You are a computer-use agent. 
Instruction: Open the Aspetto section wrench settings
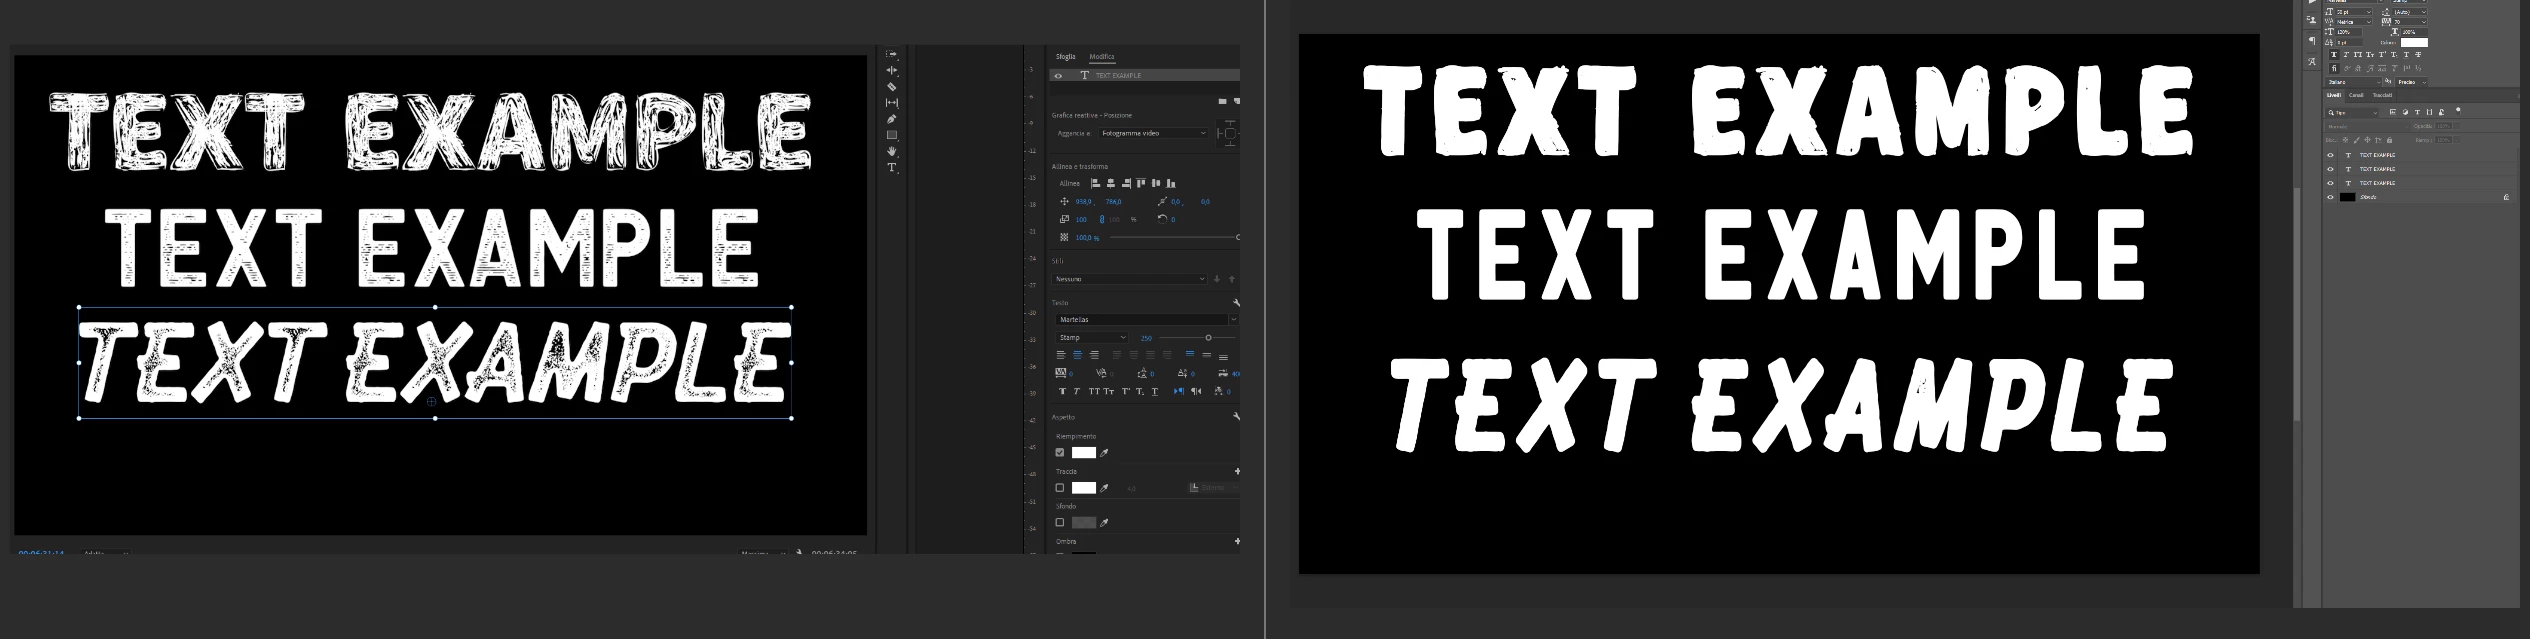[1236, 416]
